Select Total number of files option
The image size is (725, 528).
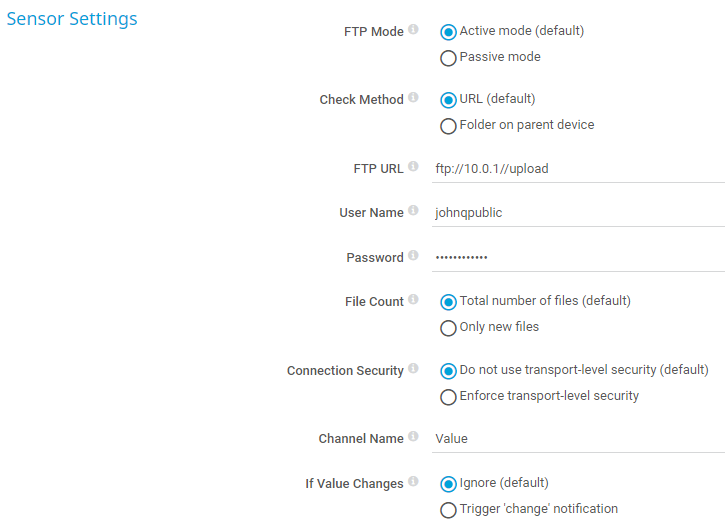tap(449, 302)
